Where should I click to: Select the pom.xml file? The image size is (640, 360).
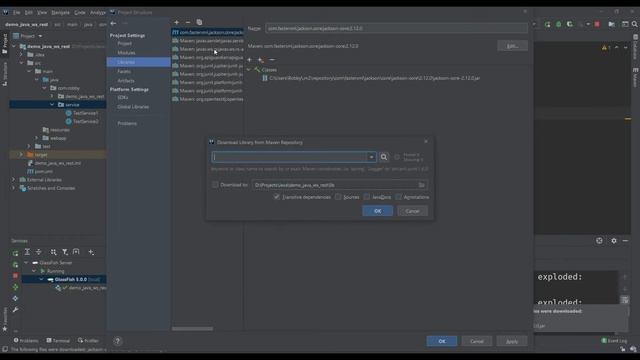40,171
